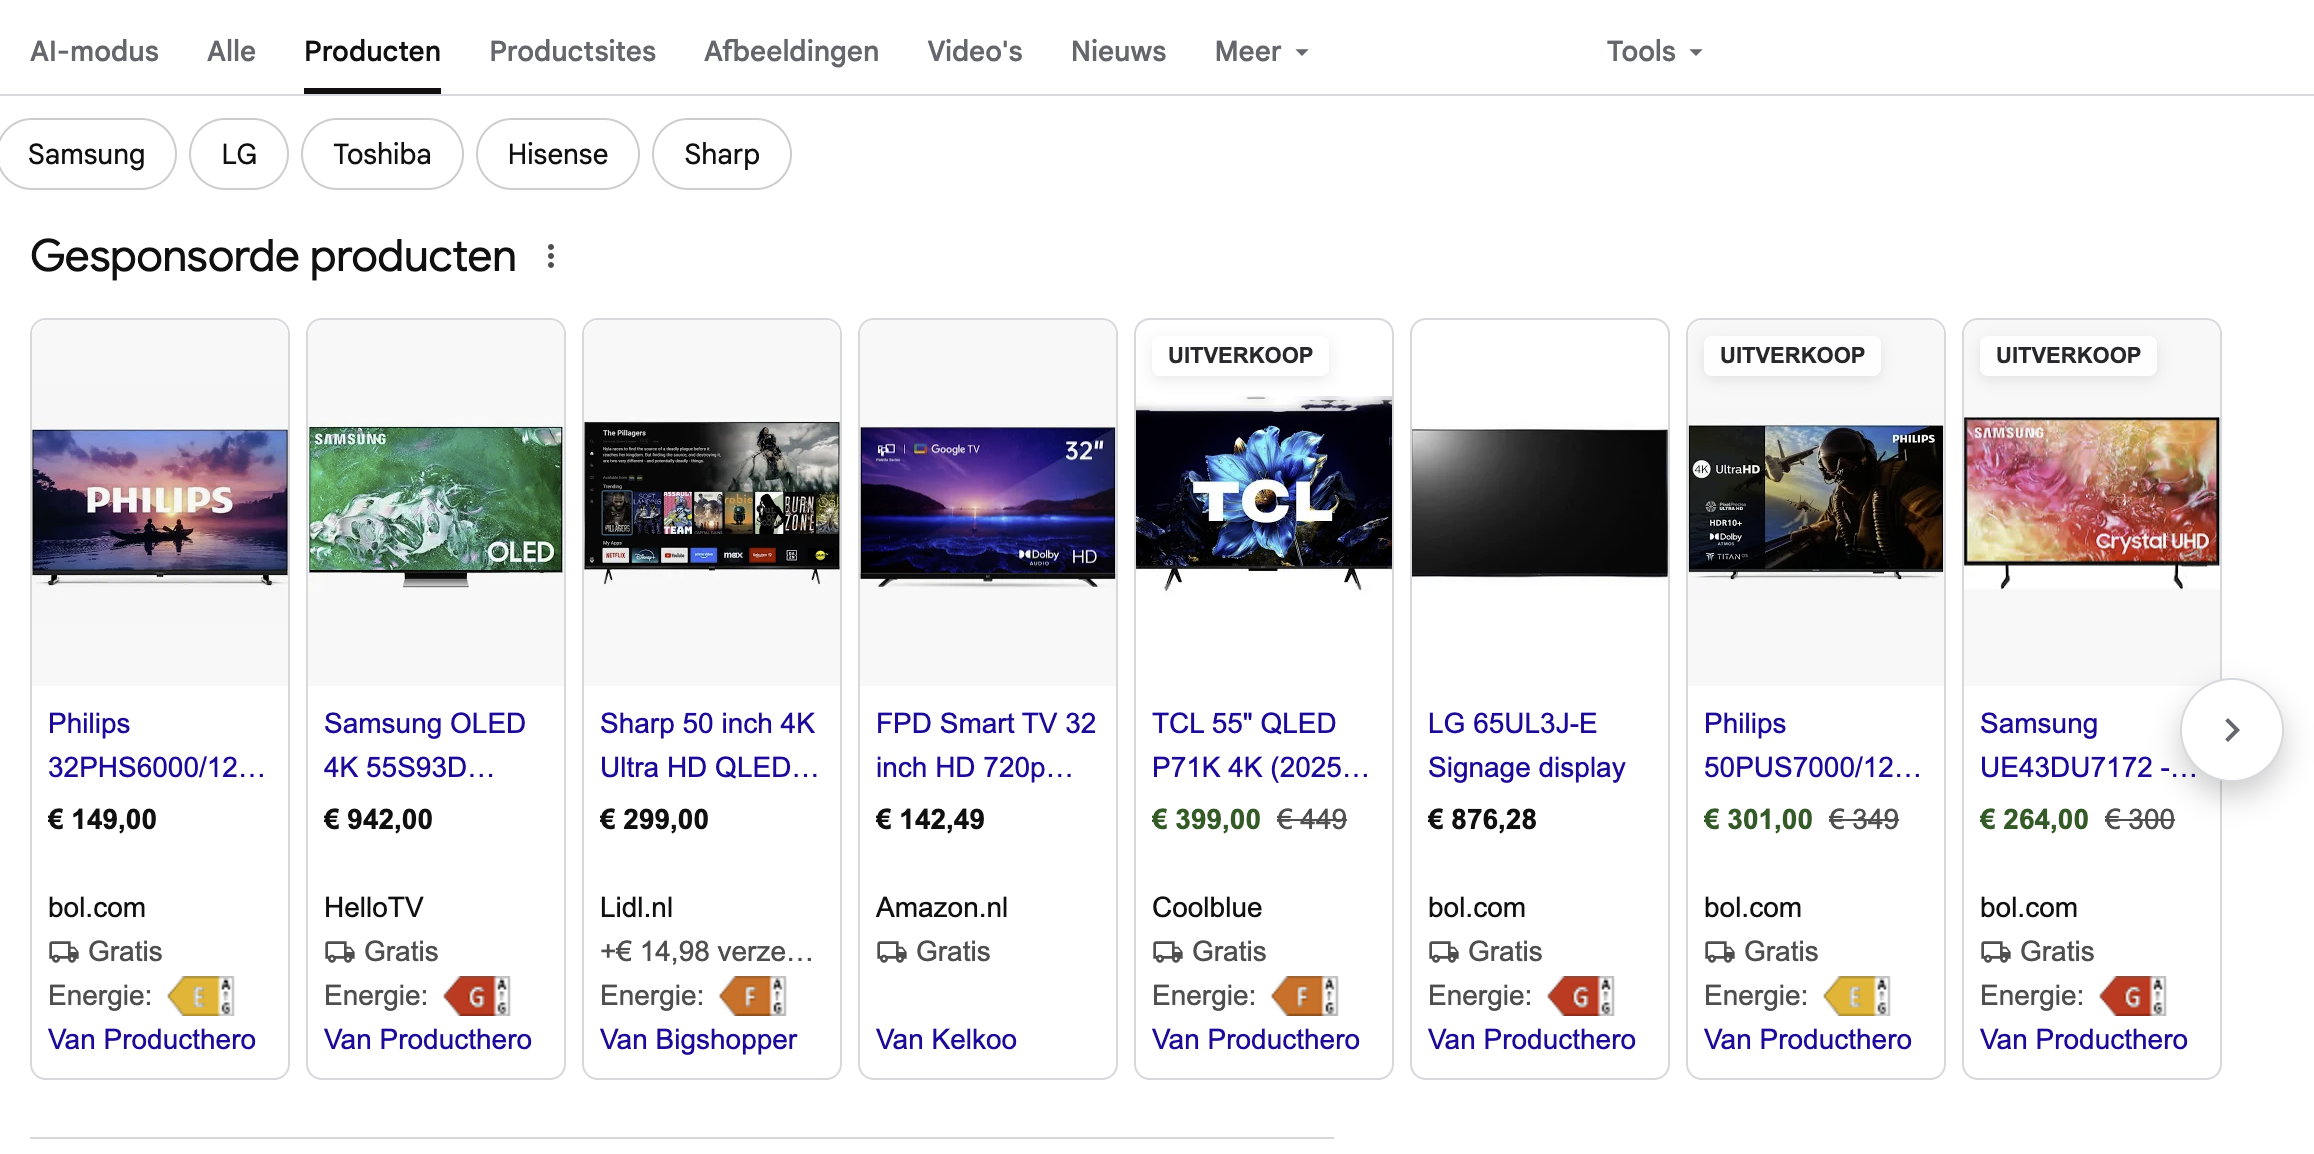Click the Lidl.nl seller name
This screenshot has width=2314, height=1154.
pyautogui.click(x=636, y=908)
